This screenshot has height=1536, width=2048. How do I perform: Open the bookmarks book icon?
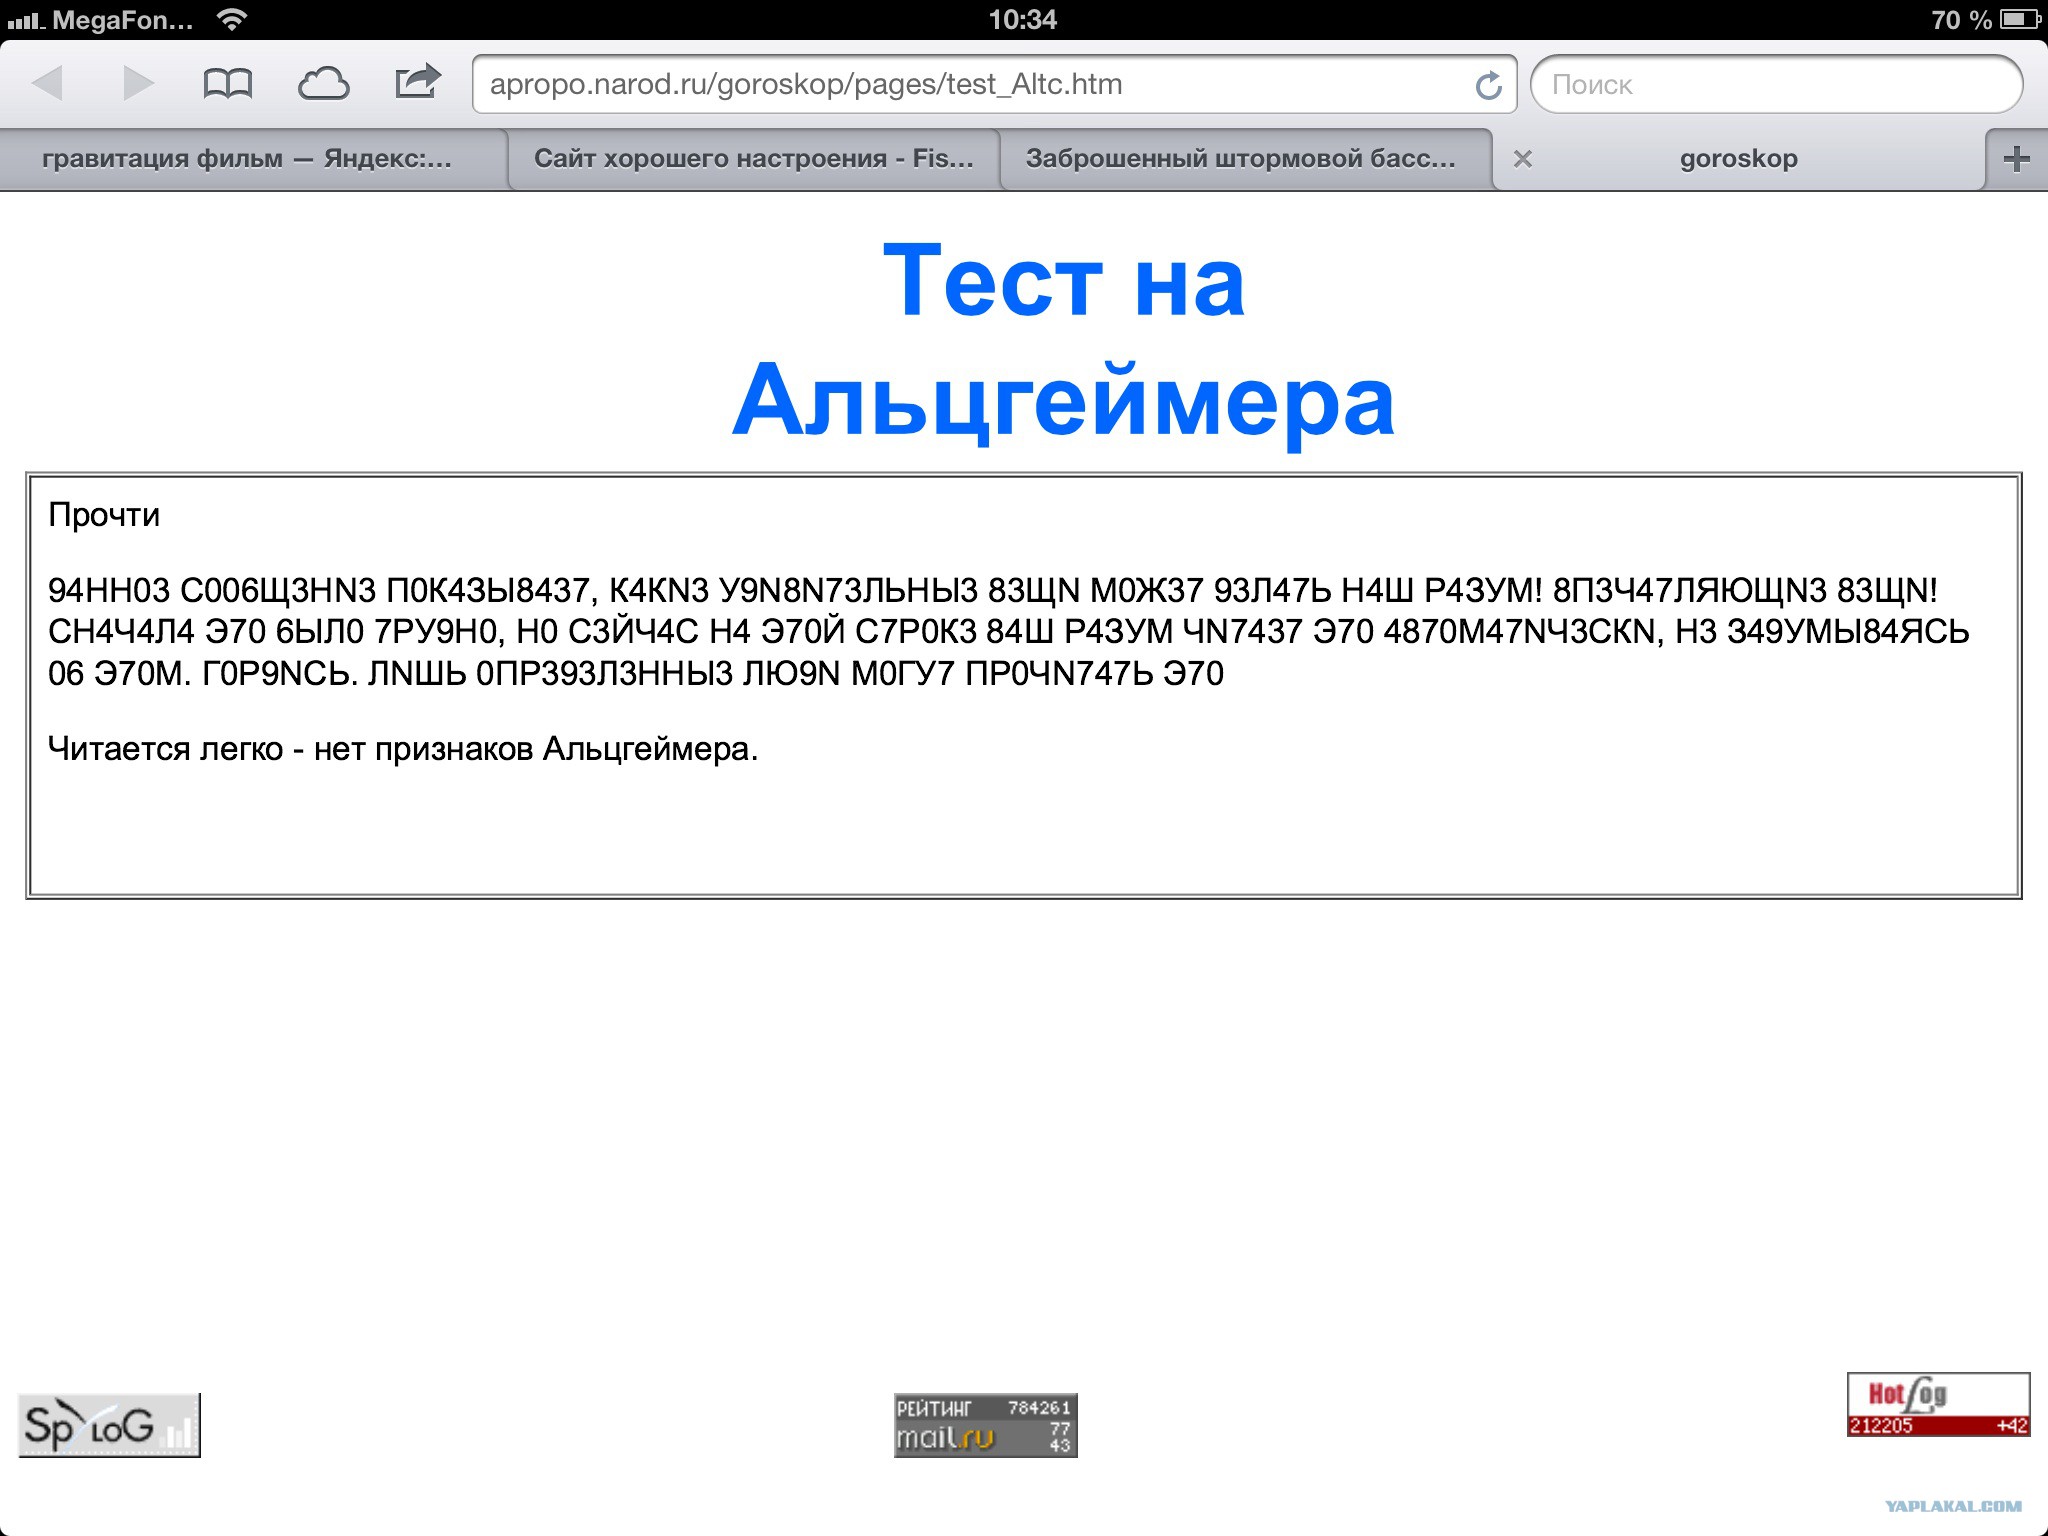click(228, 84)
